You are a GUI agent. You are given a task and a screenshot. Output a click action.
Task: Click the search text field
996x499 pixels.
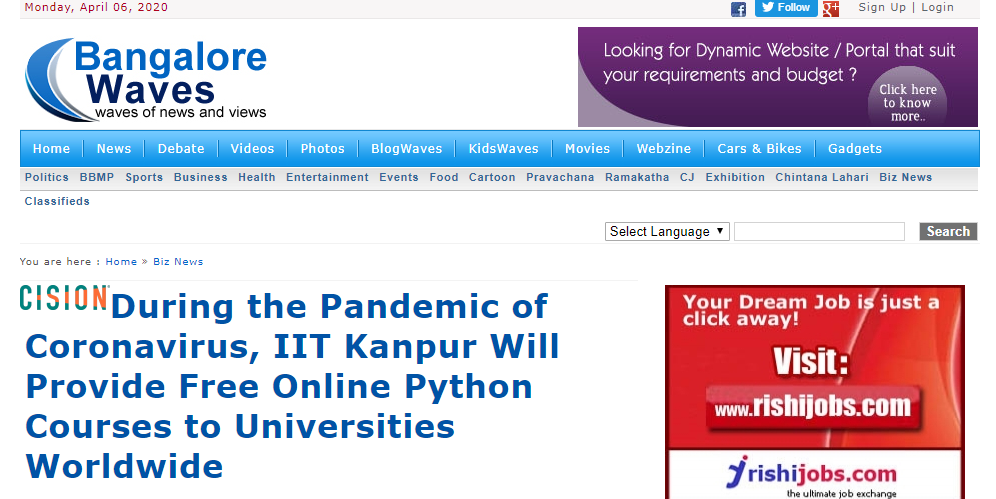tap(819, 231)
